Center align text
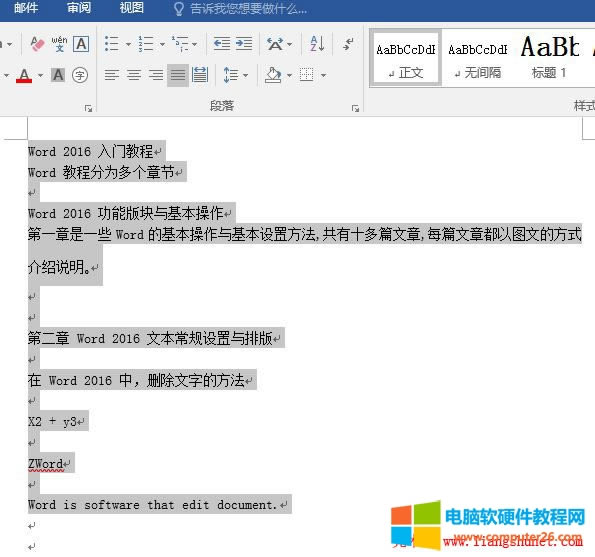The width and height of the screenshot is (595, 557). tap(134, 75)
